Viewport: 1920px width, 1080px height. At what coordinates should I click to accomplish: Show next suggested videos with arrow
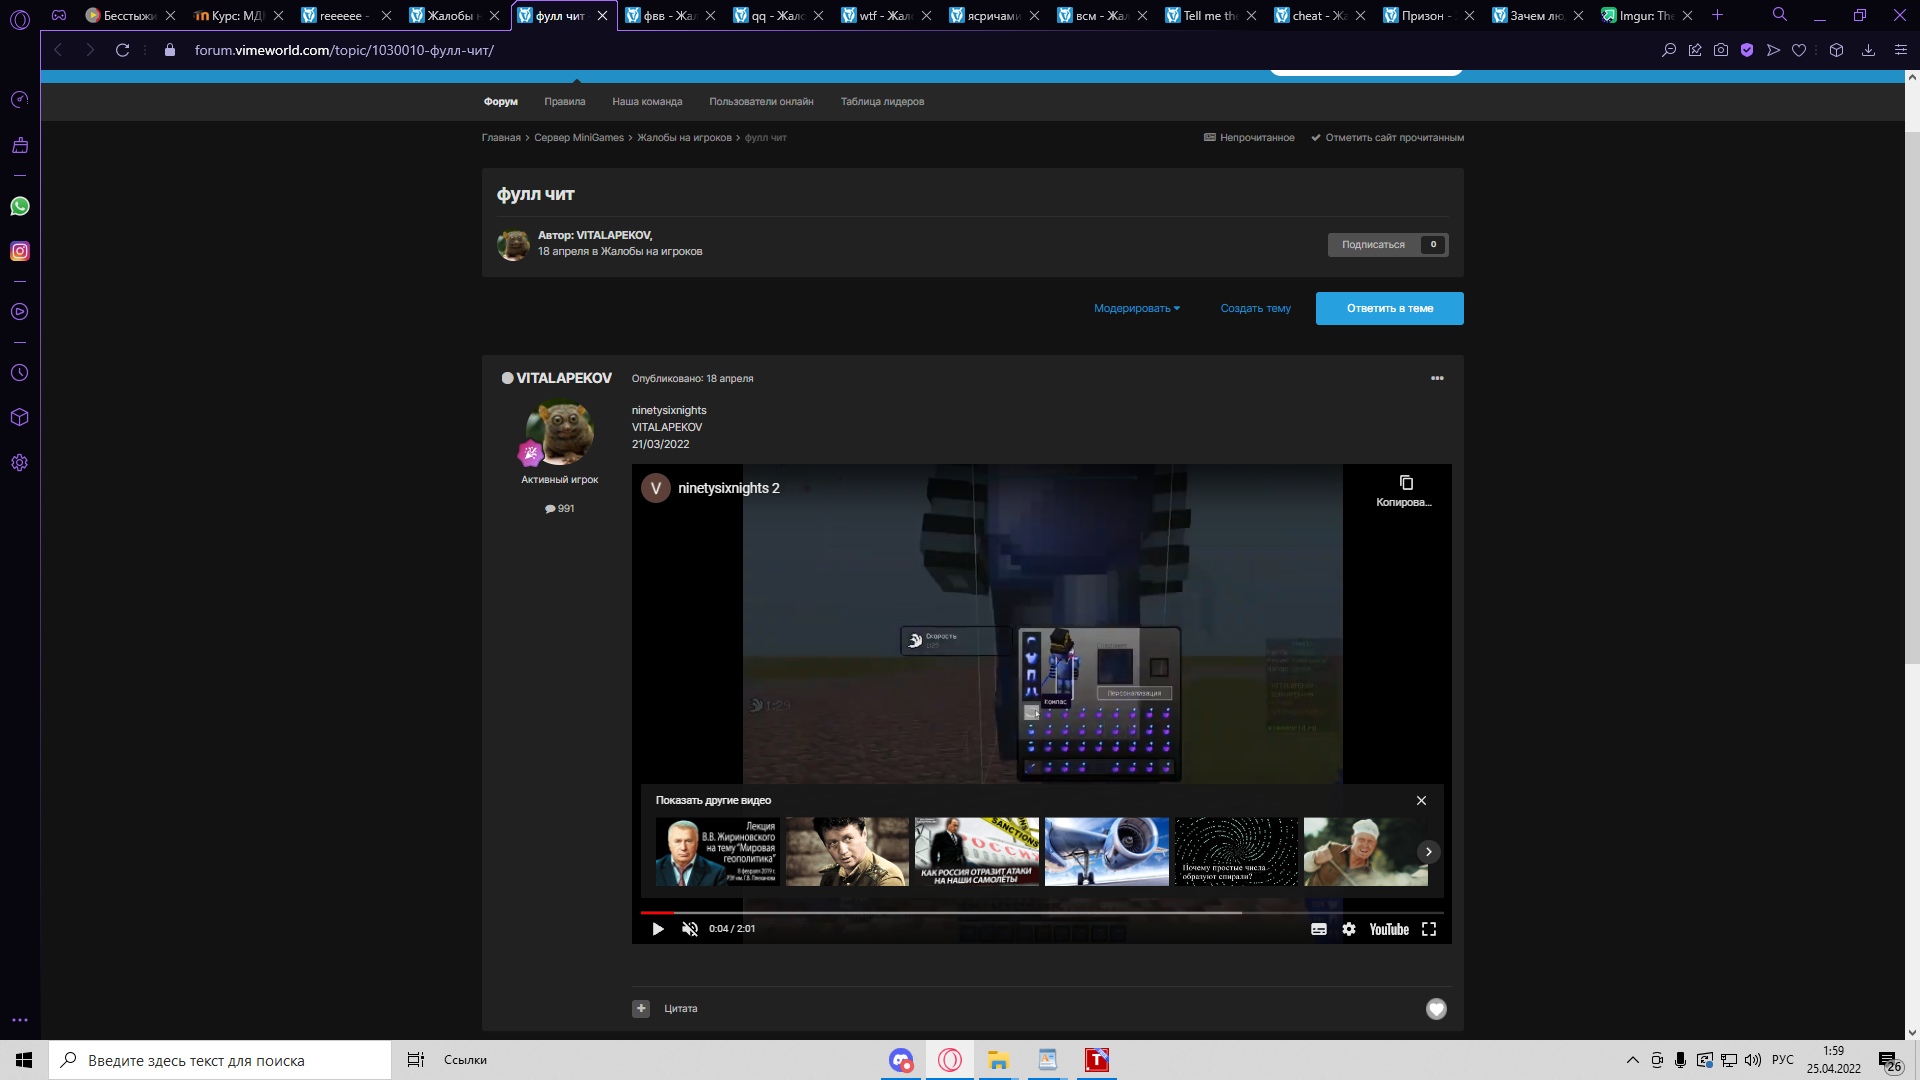coord(1429,852)
